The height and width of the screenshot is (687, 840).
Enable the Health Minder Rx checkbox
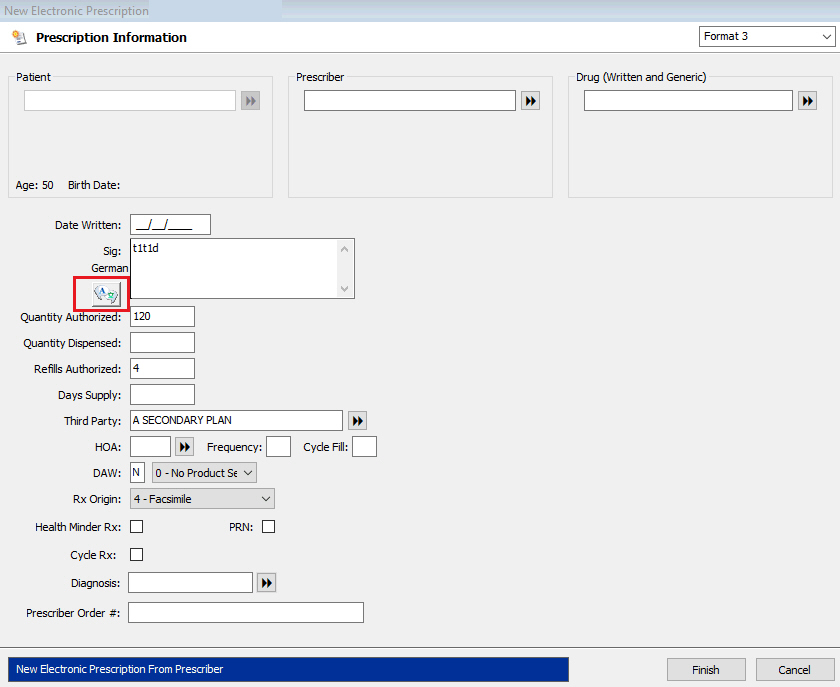(137, 527)
